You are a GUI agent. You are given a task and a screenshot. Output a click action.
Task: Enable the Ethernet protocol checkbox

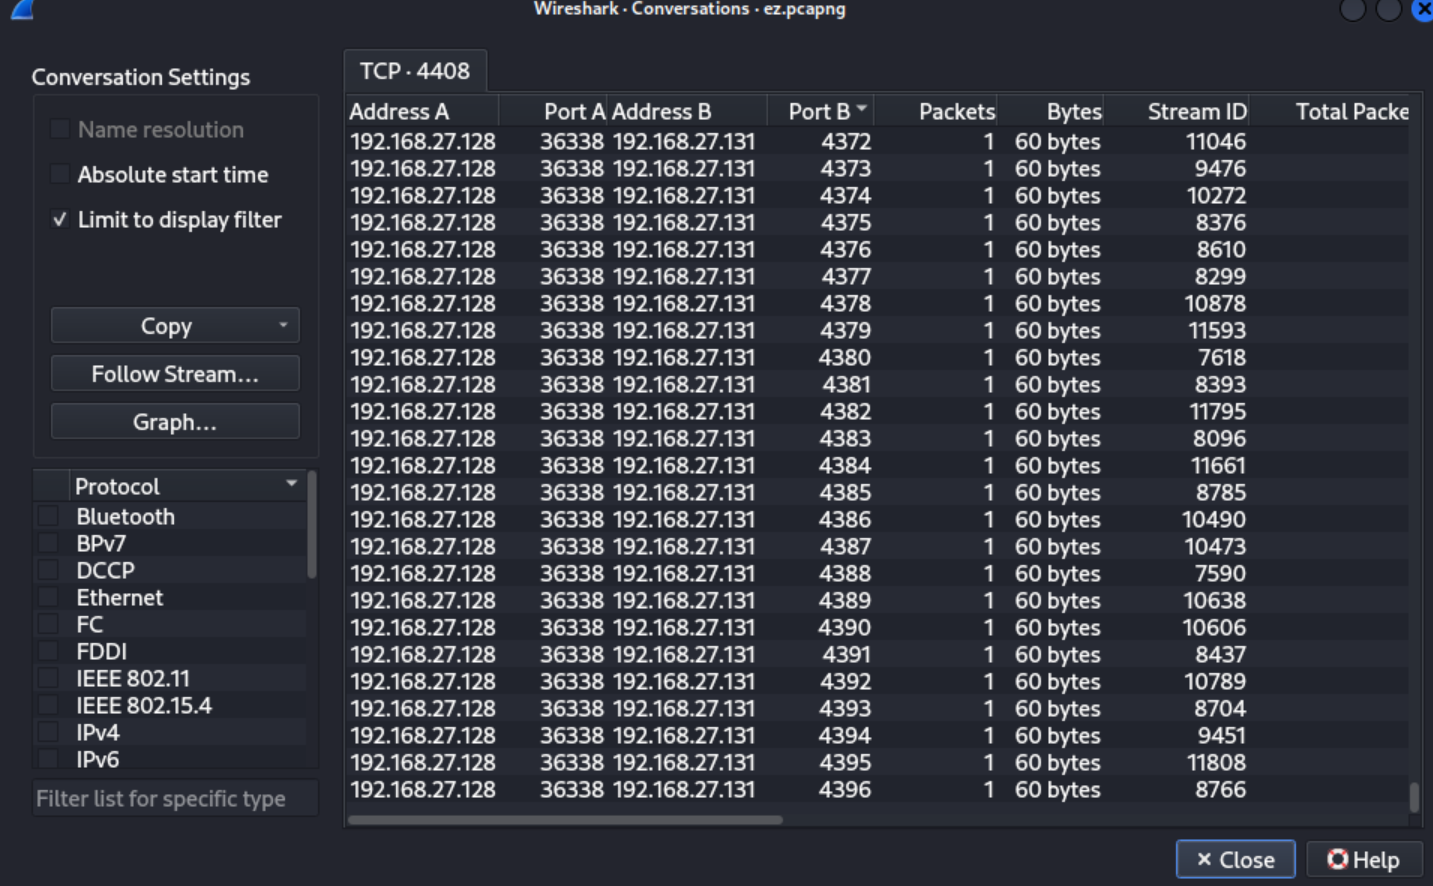(48, 597)
